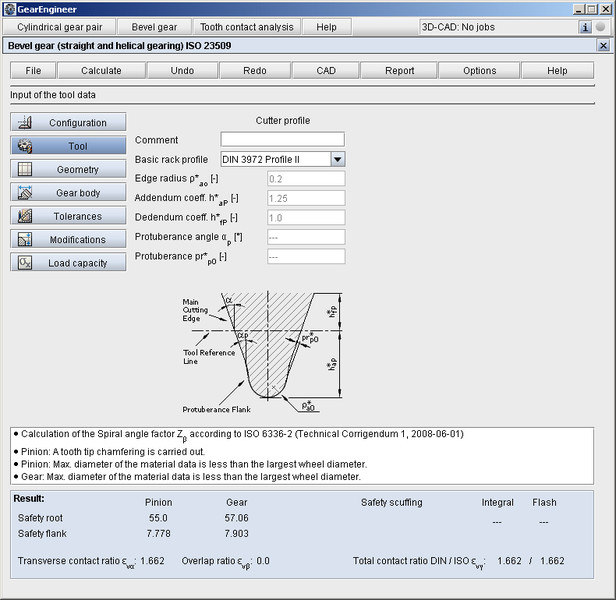Screen dimensions: 616x600
Task: Open the Load capacity section
Action: (x=69, y=263)
